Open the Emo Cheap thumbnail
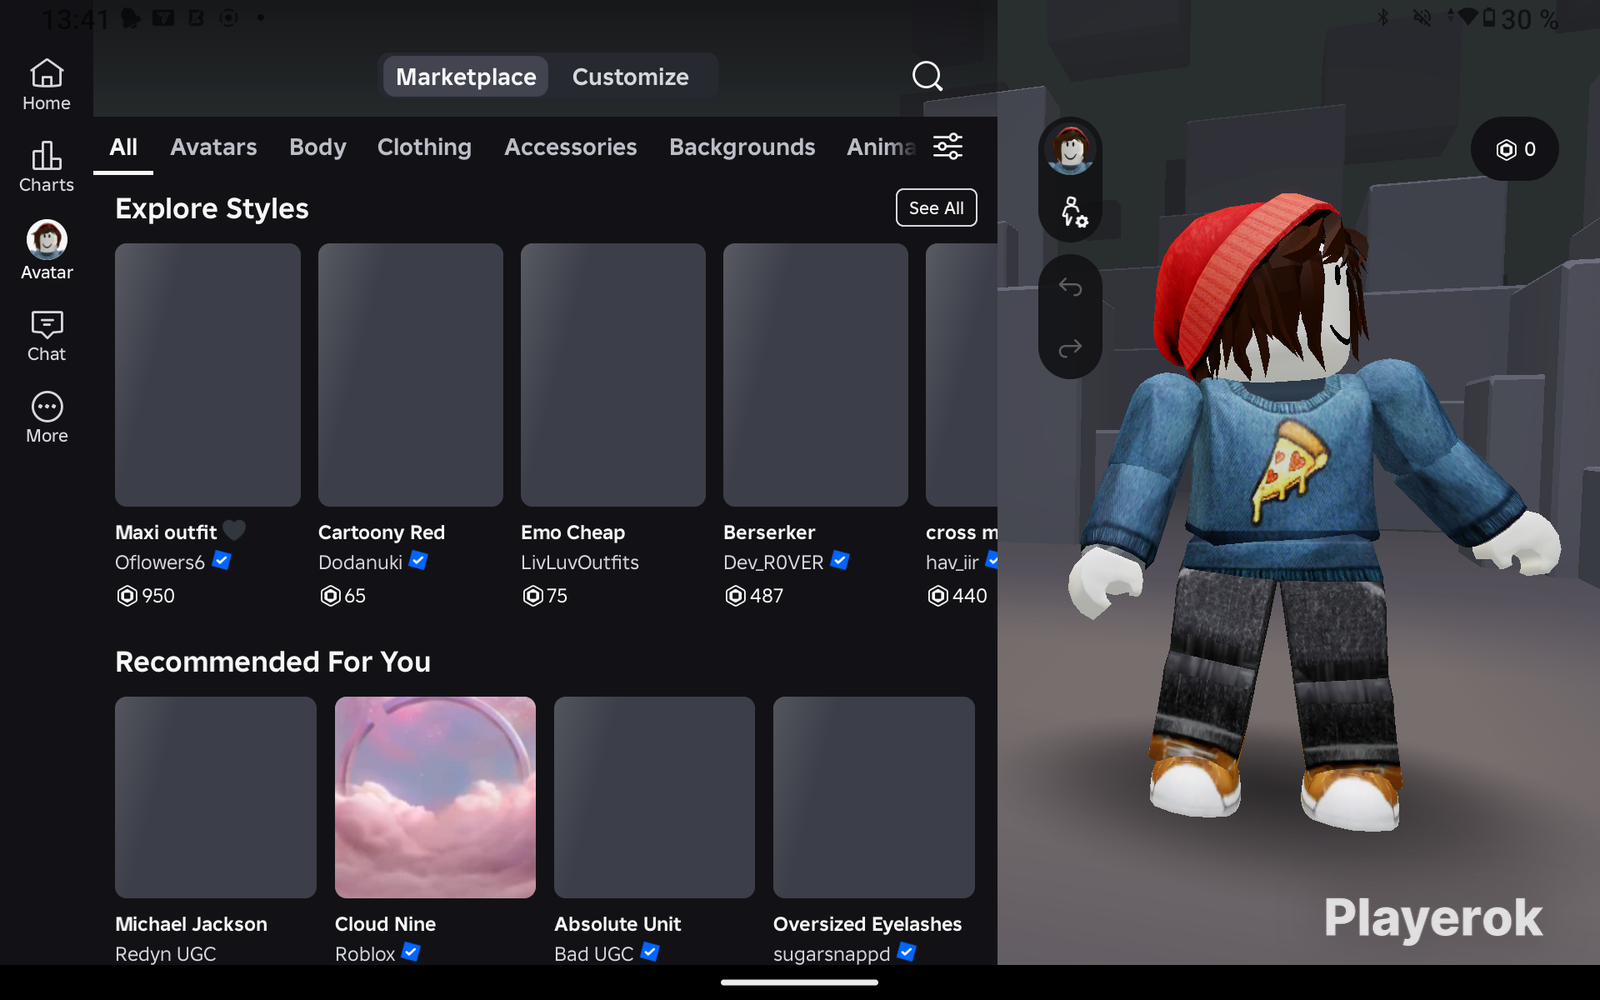Screen dimensions: 1600x1000 (x=613, y=375)
